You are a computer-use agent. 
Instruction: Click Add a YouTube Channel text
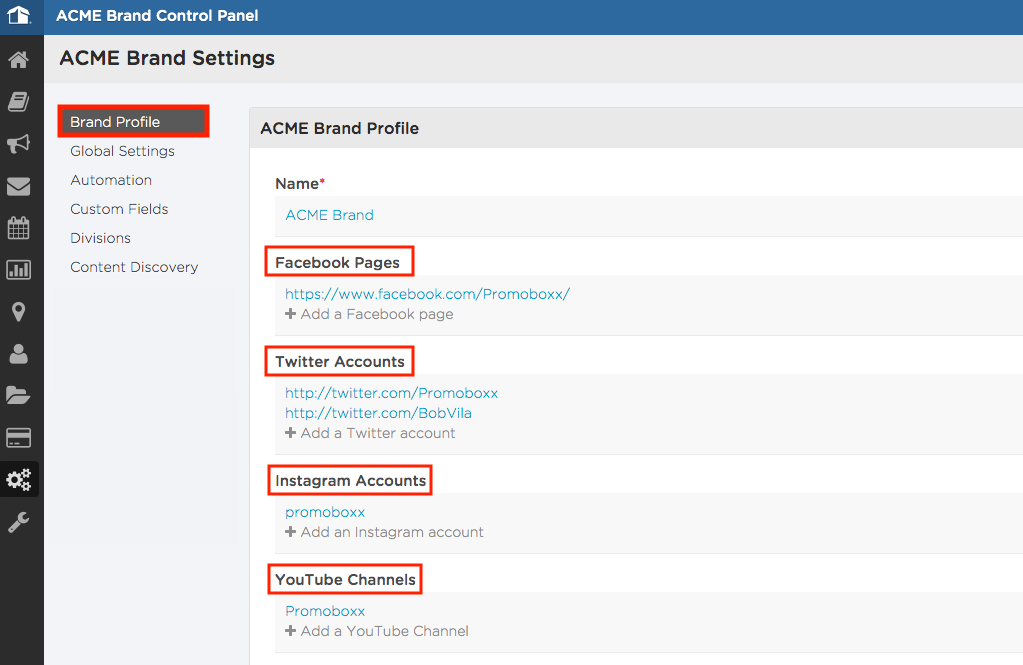click(385, 631)
